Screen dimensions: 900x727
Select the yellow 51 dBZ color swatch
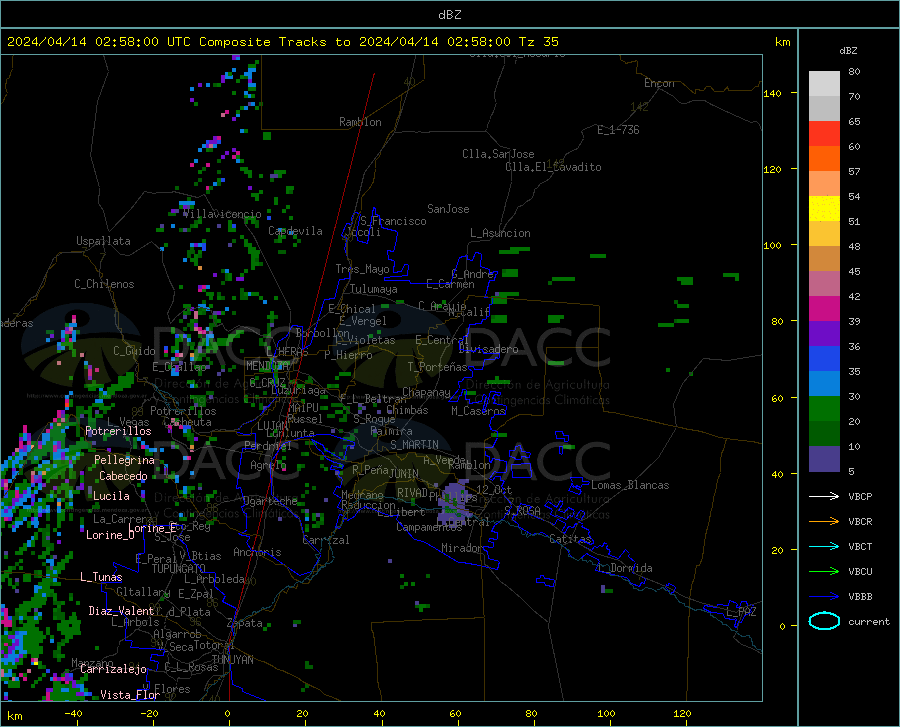(824, 209)
